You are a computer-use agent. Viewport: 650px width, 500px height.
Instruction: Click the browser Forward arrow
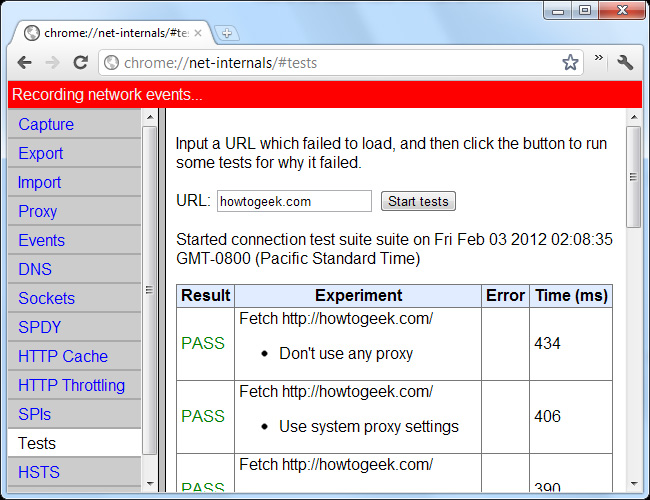[x=52, y=63]
